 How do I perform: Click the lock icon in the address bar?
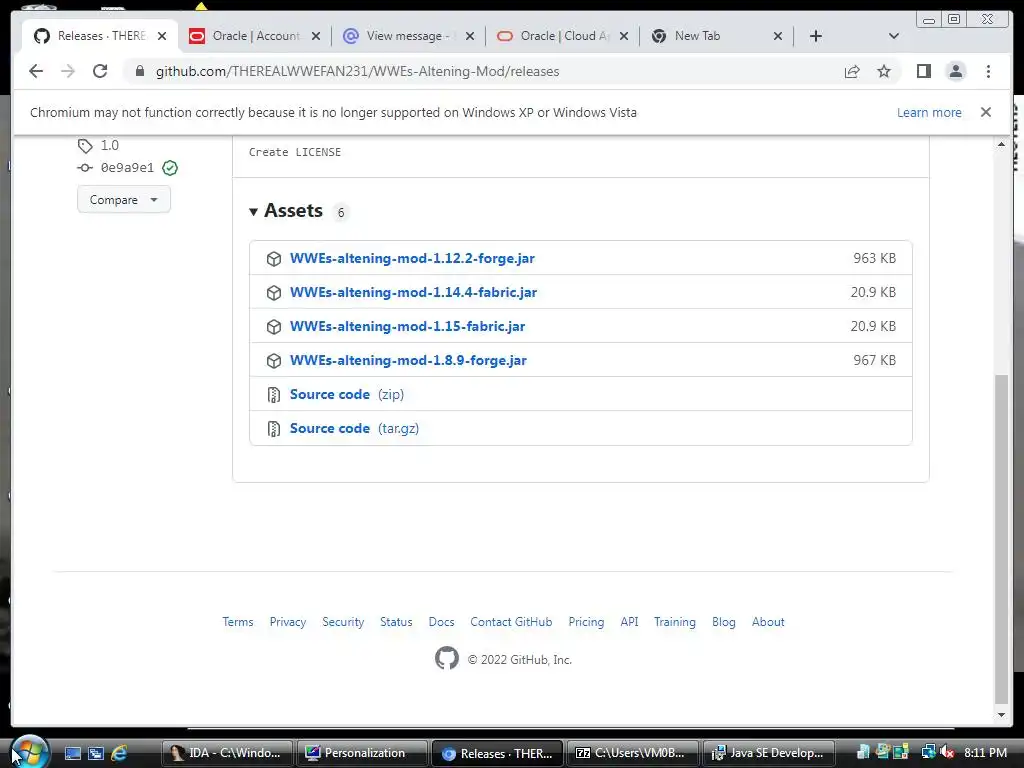pos(139,71)
